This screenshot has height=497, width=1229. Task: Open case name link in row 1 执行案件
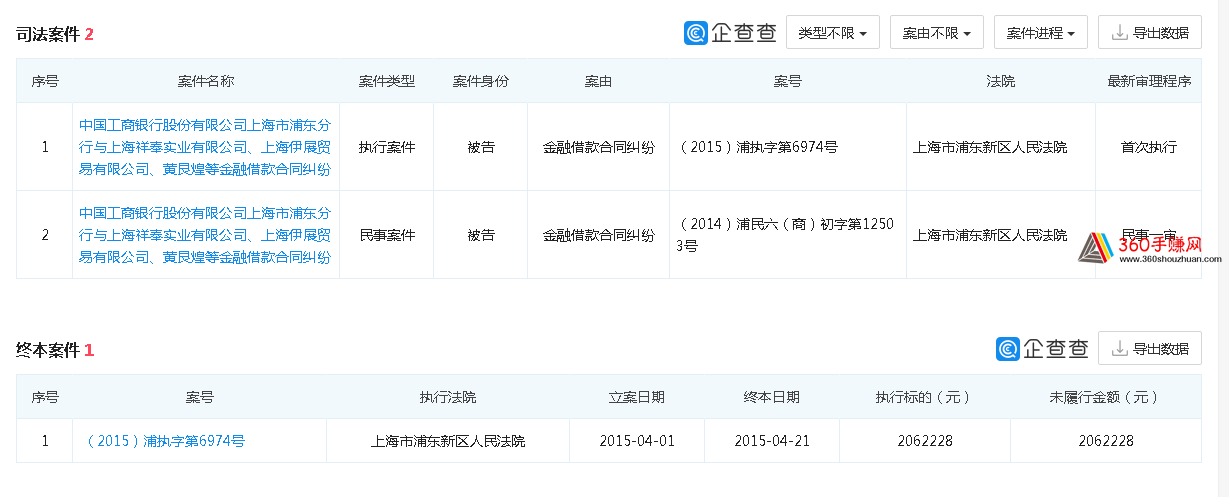pyautogui.click(x=205, y=147)
